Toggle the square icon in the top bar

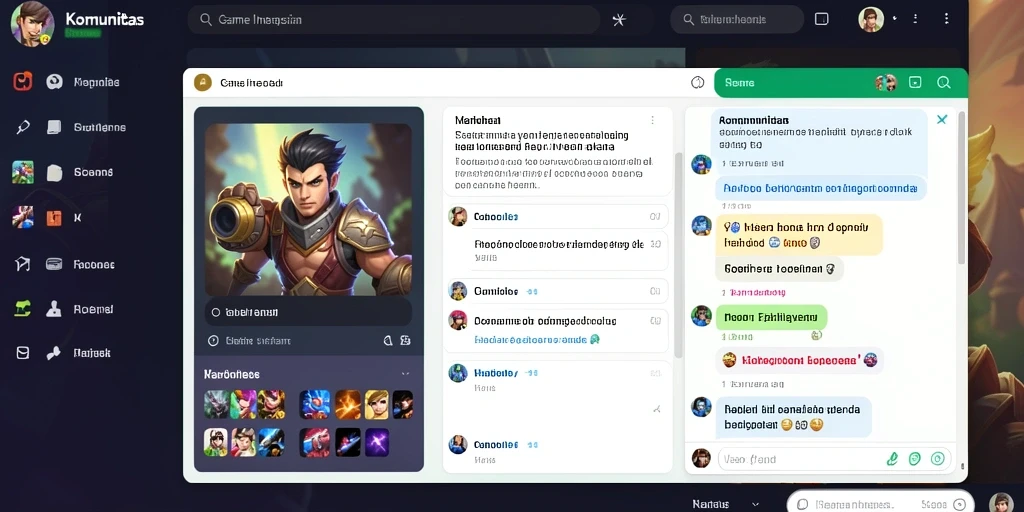tap(822, 19)
